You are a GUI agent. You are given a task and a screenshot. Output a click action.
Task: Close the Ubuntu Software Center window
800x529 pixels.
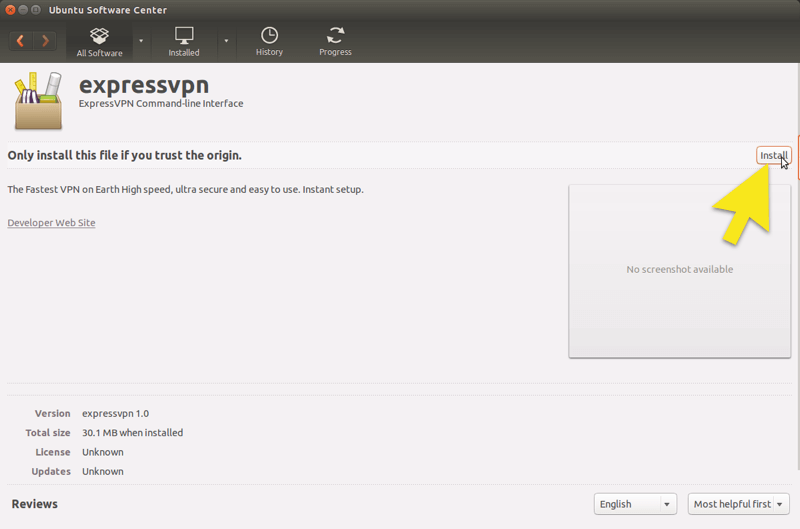[x=10, y=10]
